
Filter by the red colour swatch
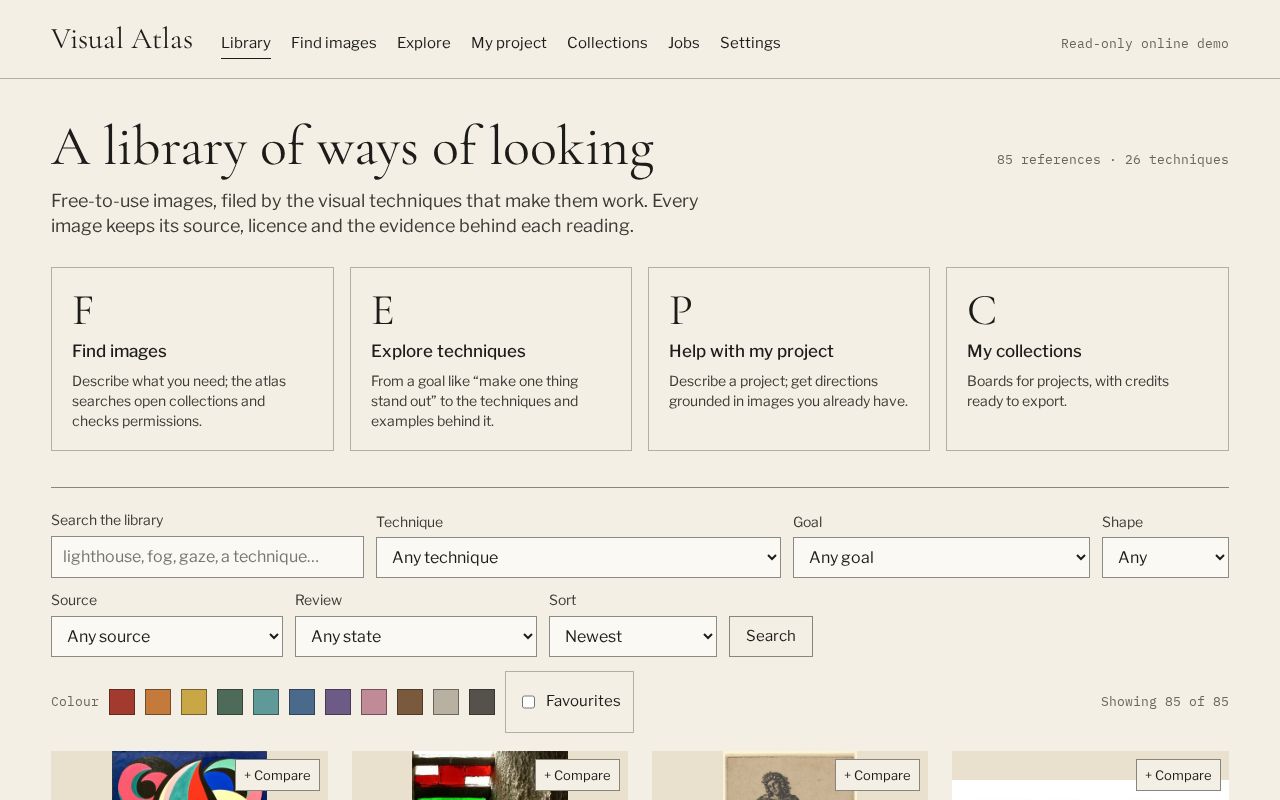pyautogui.click(x=122, y=702)
